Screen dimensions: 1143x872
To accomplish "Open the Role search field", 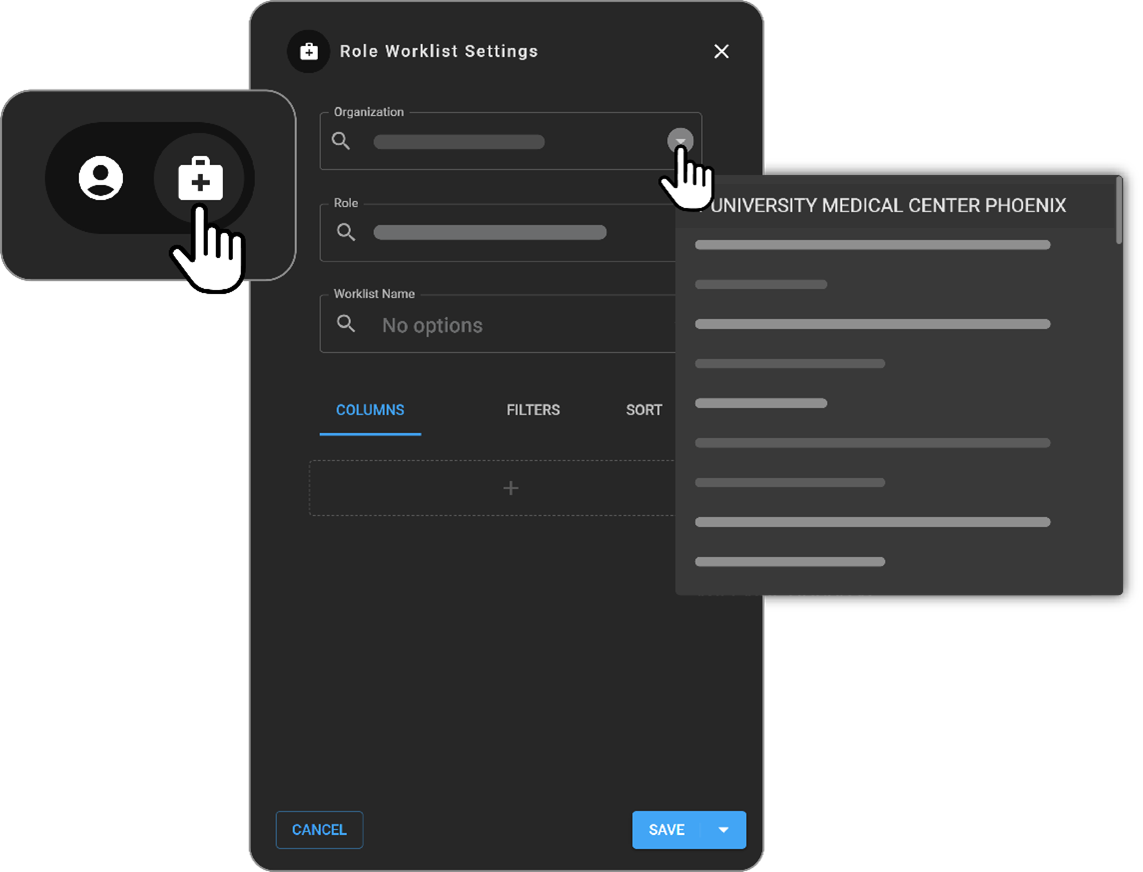I will (490, 233).
